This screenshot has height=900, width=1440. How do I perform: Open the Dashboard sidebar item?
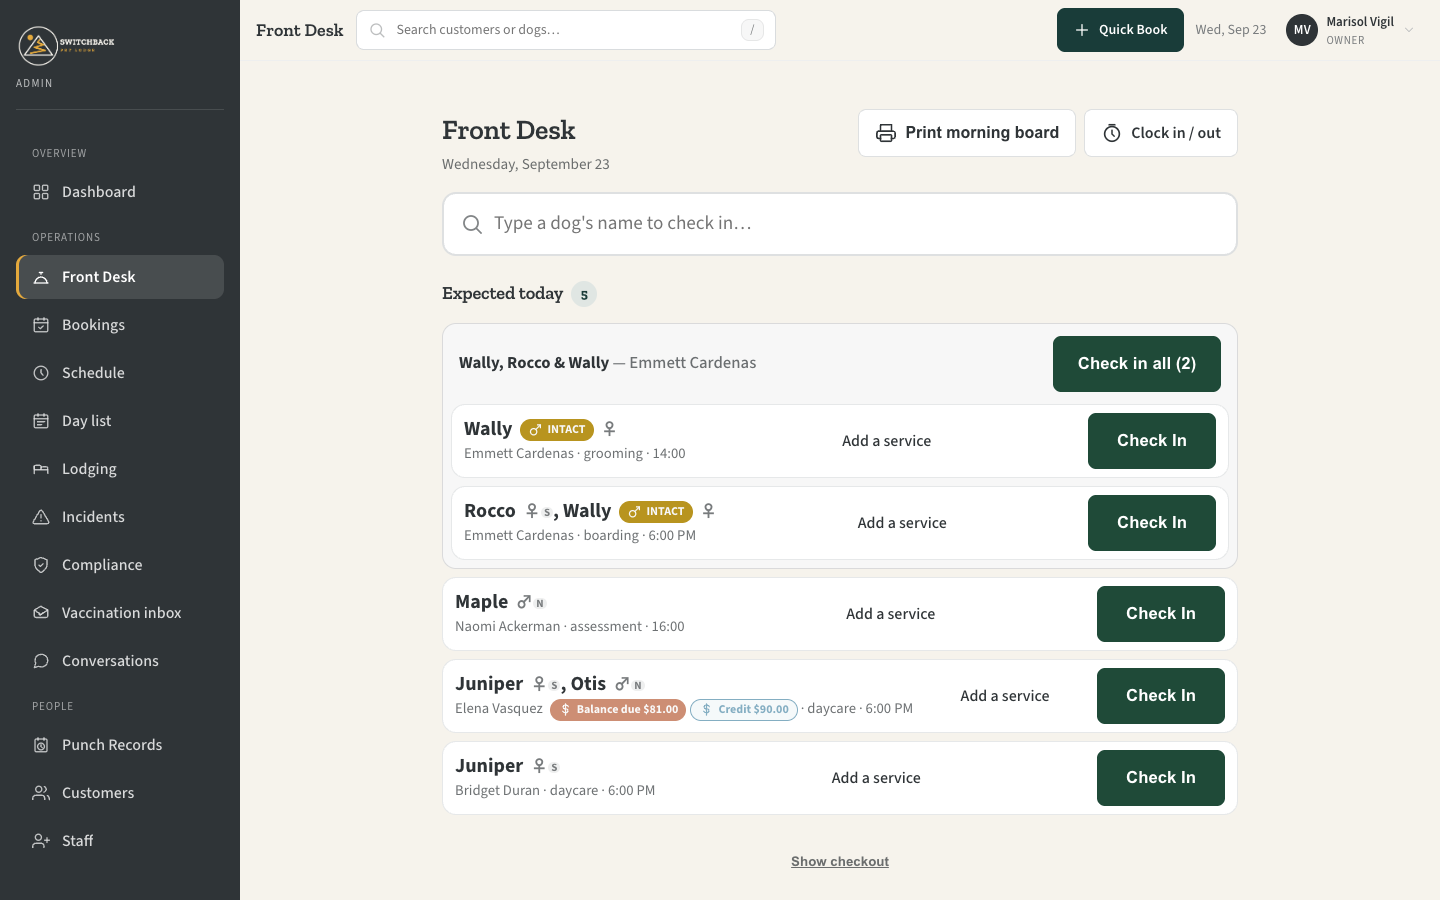click(120, 192)
